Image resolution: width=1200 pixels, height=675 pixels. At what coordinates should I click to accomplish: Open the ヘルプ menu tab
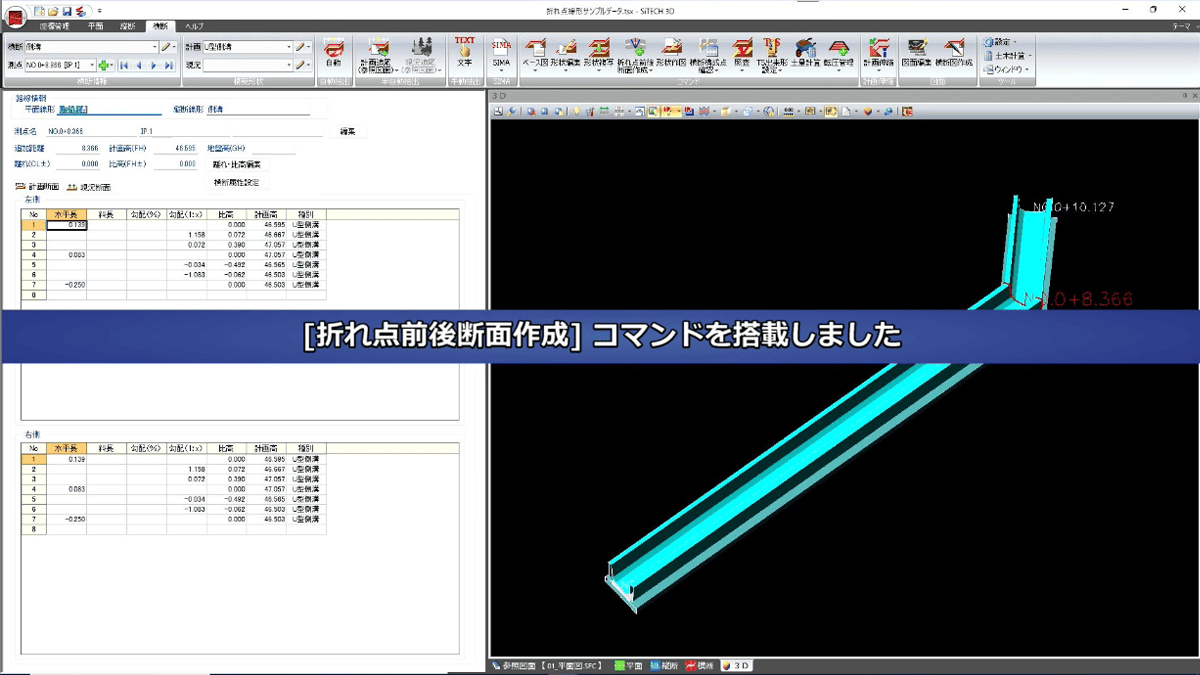tap(193, 27)
